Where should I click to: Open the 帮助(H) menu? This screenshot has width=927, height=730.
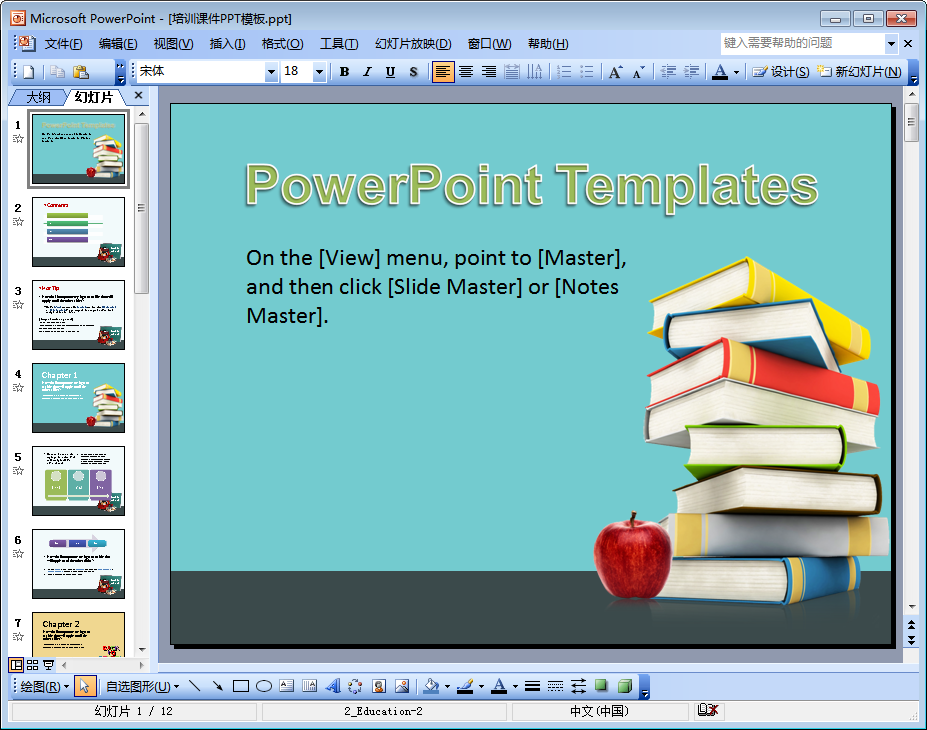pyautogui.click(x=548, y=44)
